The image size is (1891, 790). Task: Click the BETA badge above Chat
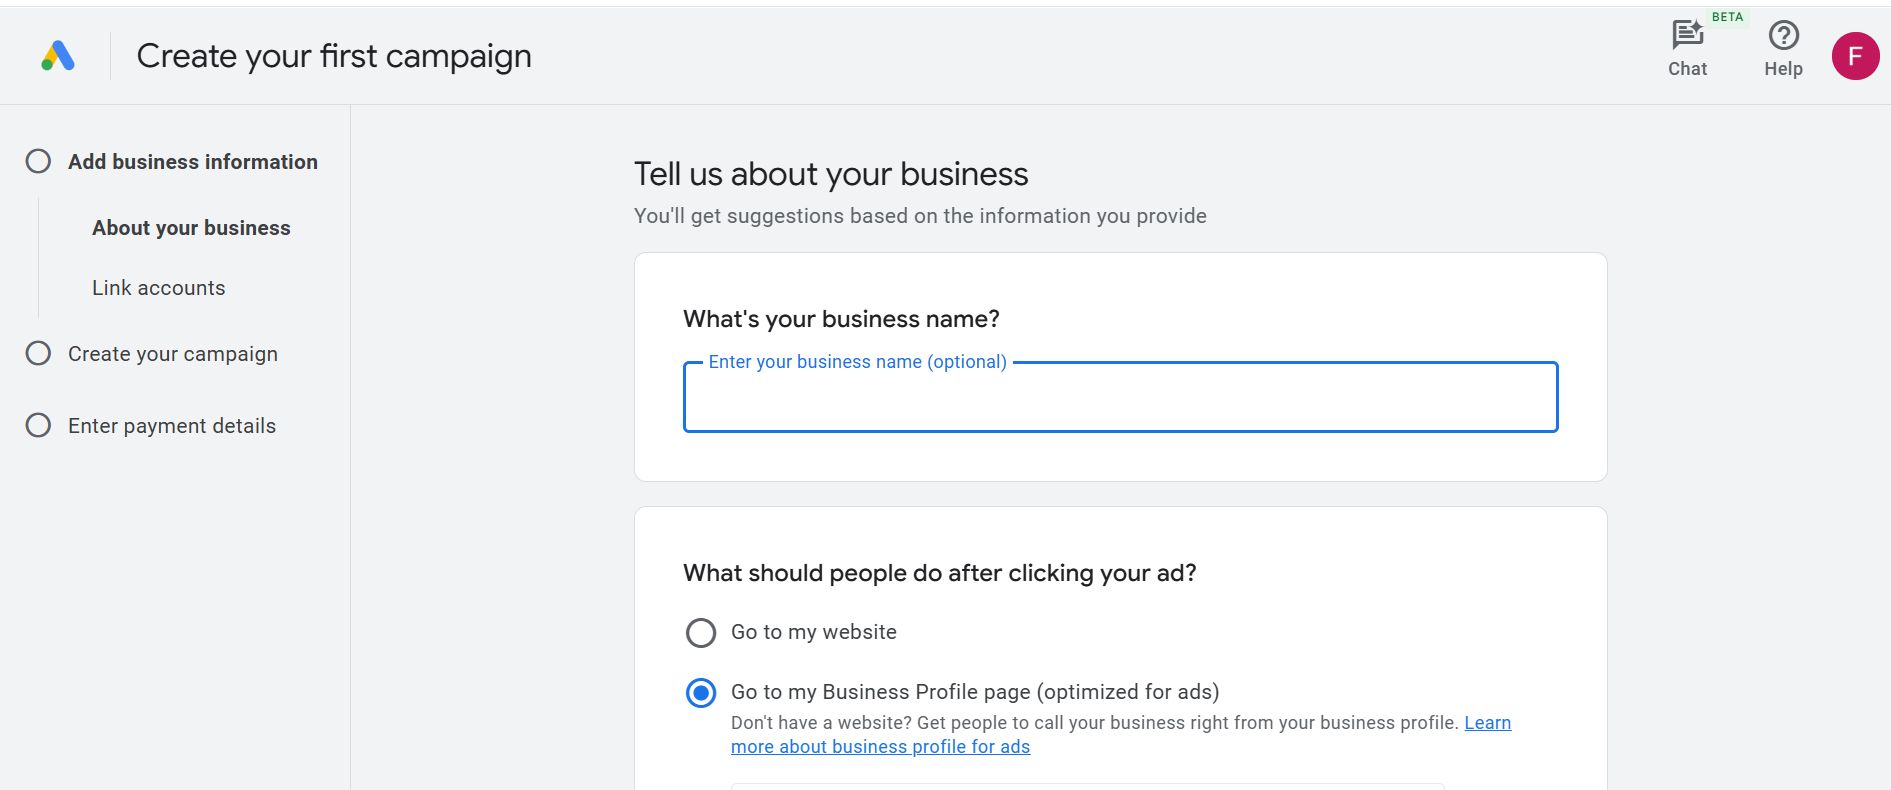pos(1727,16)
